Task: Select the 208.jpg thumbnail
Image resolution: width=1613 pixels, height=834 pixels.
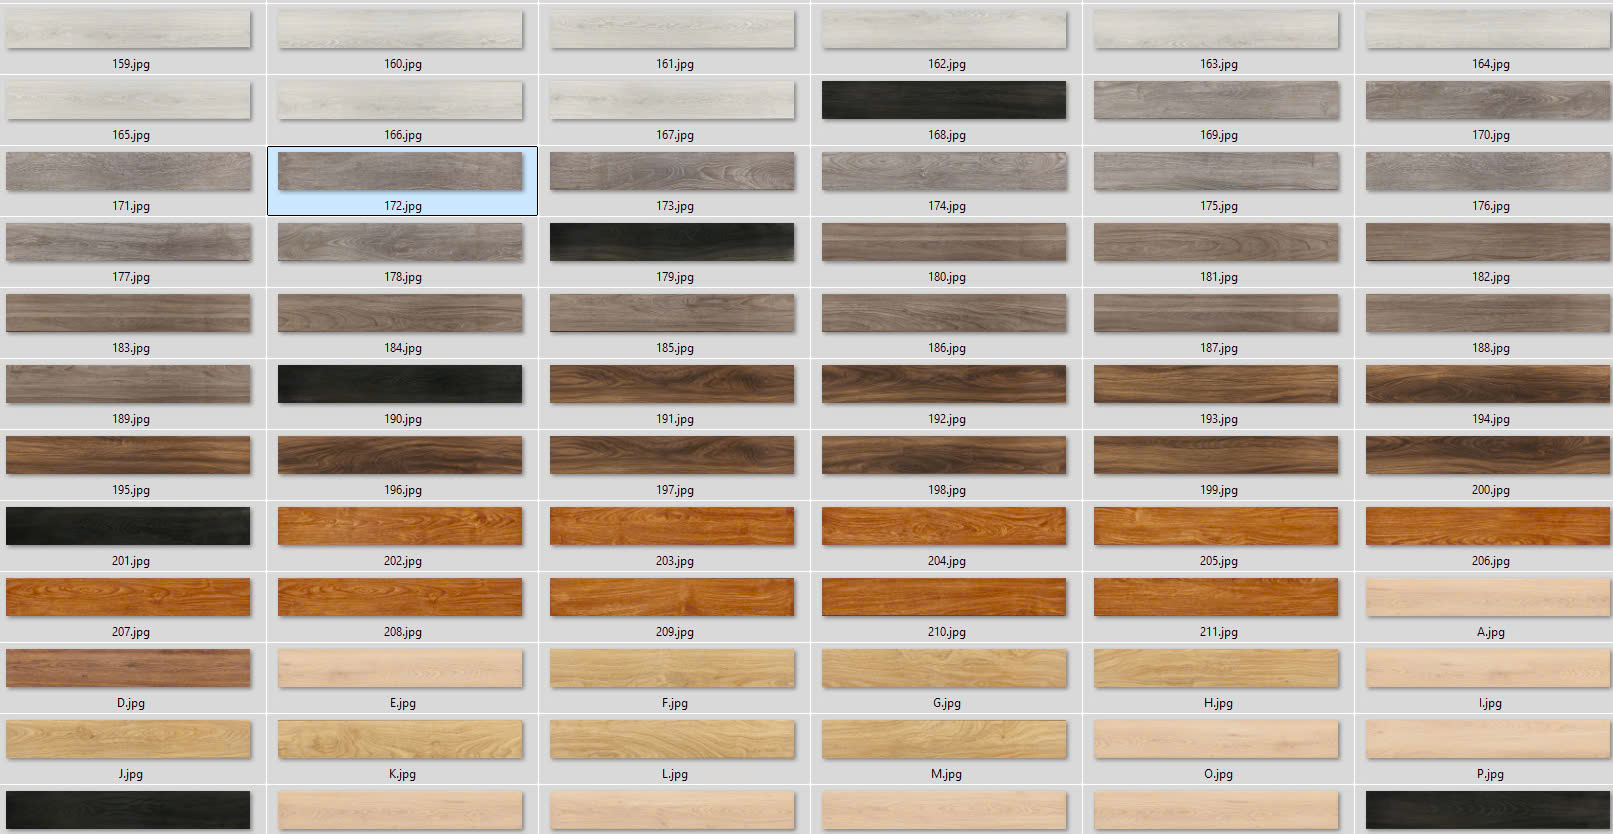Action: click(400, 597)
